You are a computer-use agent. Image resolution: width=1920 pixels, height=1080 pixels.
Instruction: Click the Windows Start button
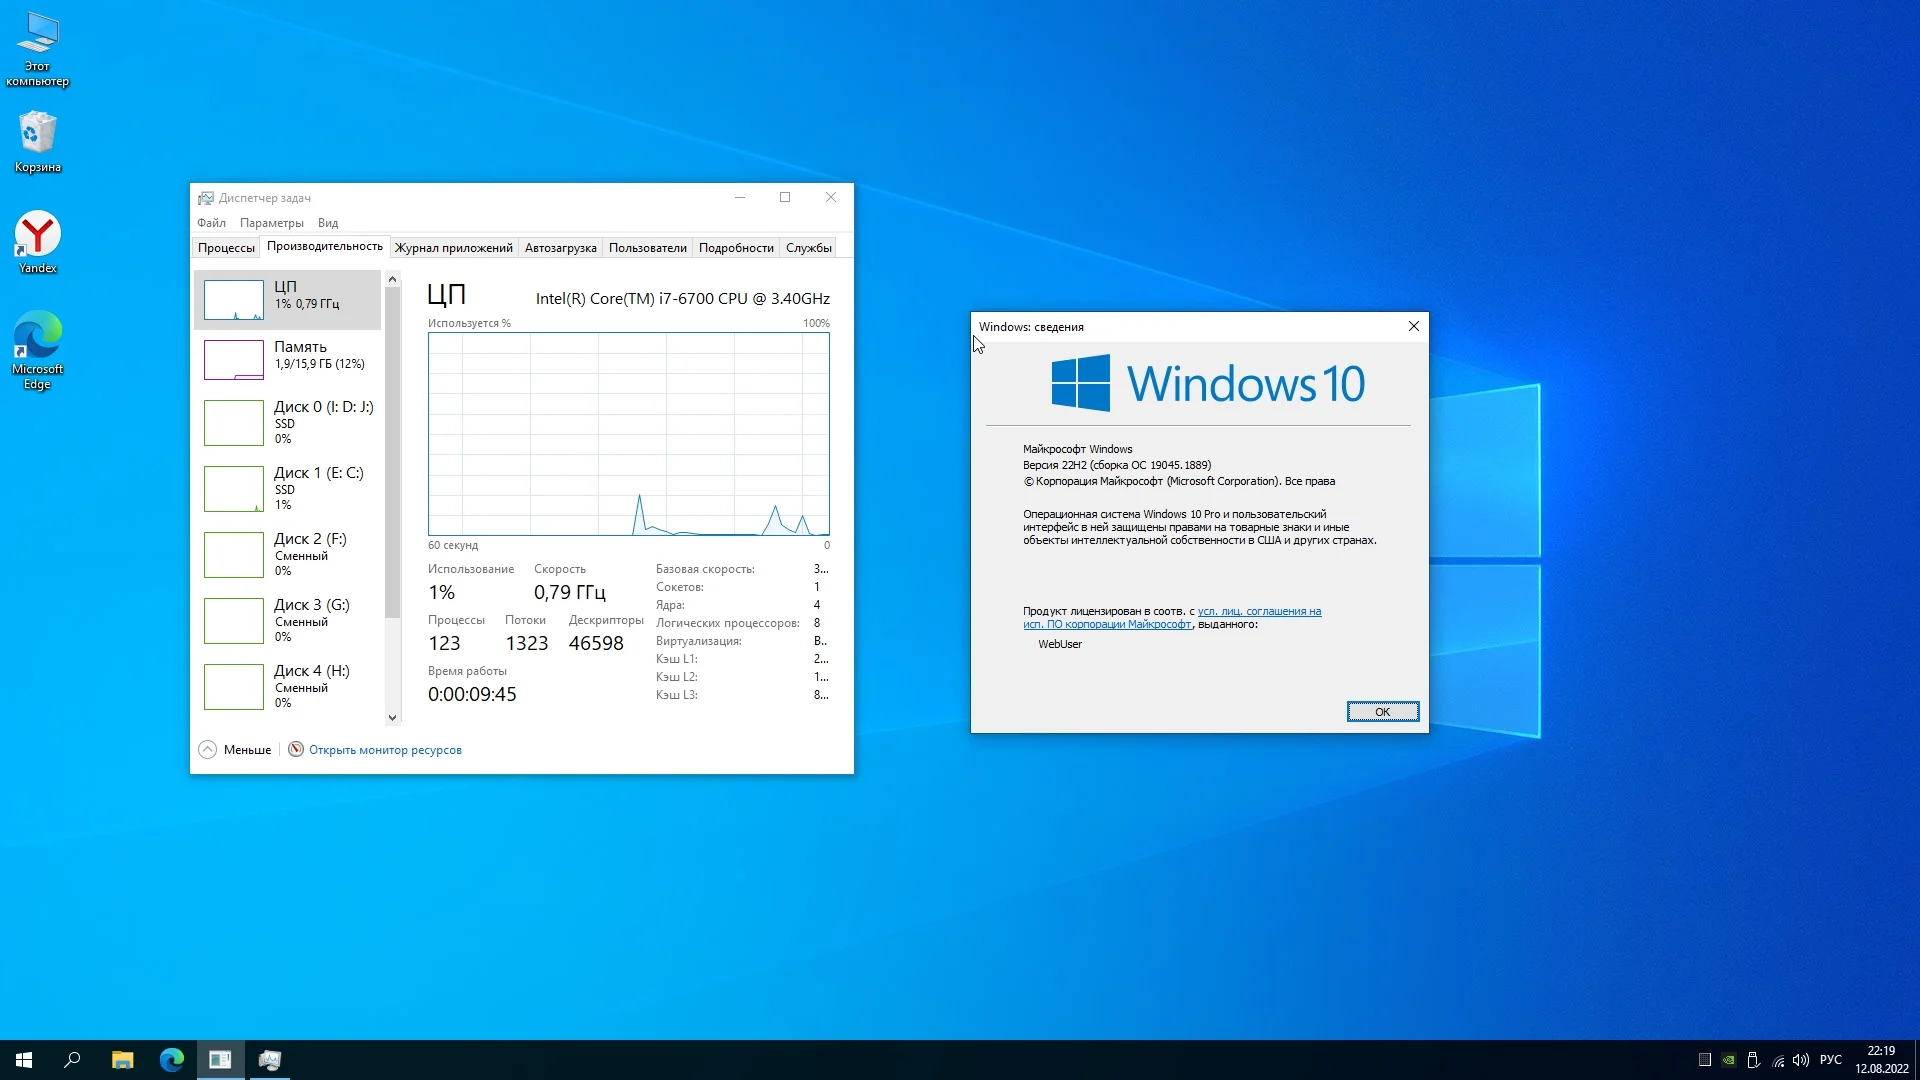24,1060
